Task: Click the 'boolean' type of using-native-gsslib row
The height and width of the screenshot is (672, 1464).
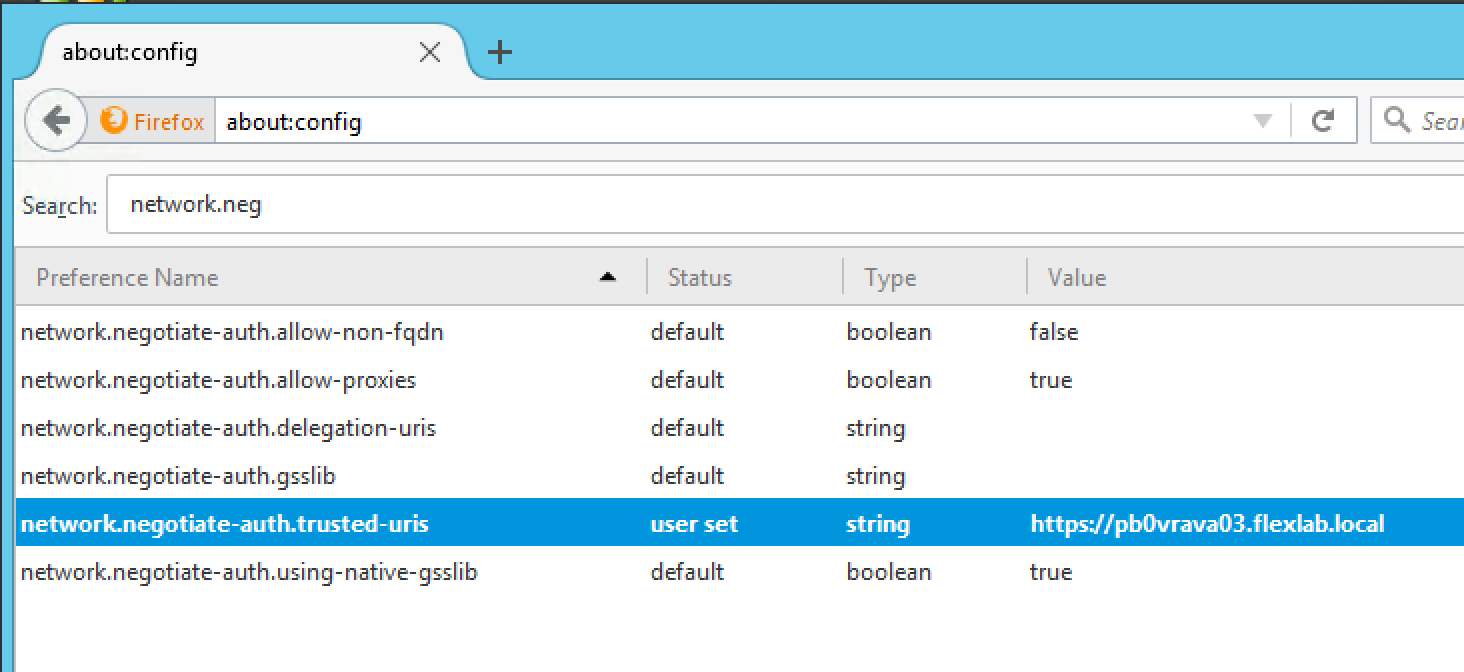Action: (889, 572)
